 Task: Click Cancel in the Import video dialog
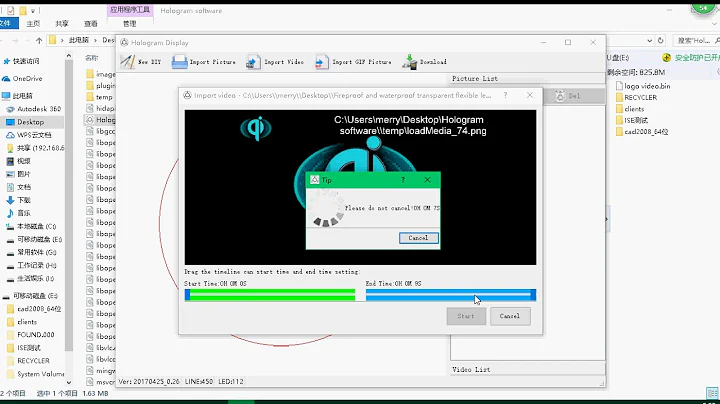(510, 316)
